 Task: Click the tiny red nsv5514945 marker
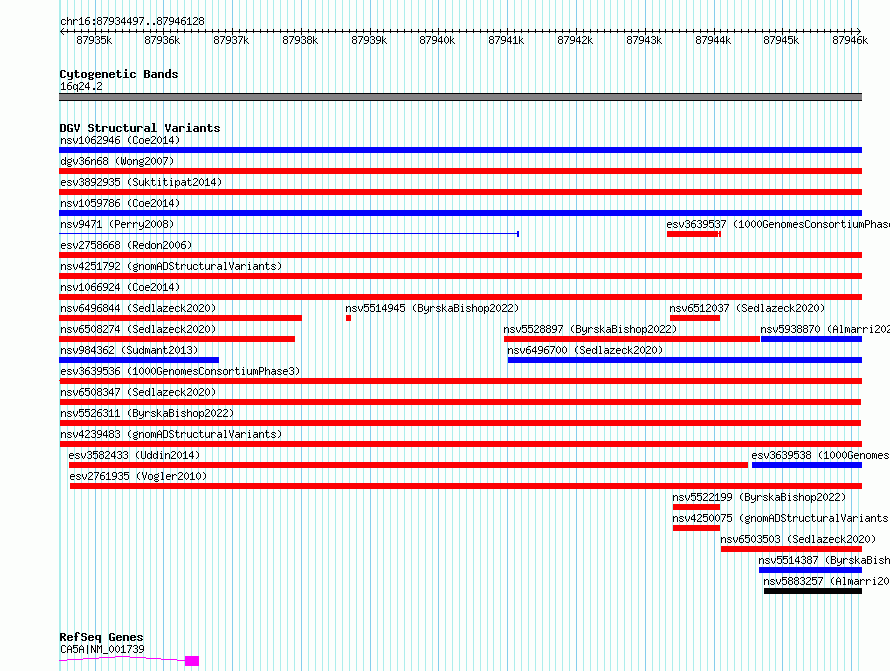point(349,318)
